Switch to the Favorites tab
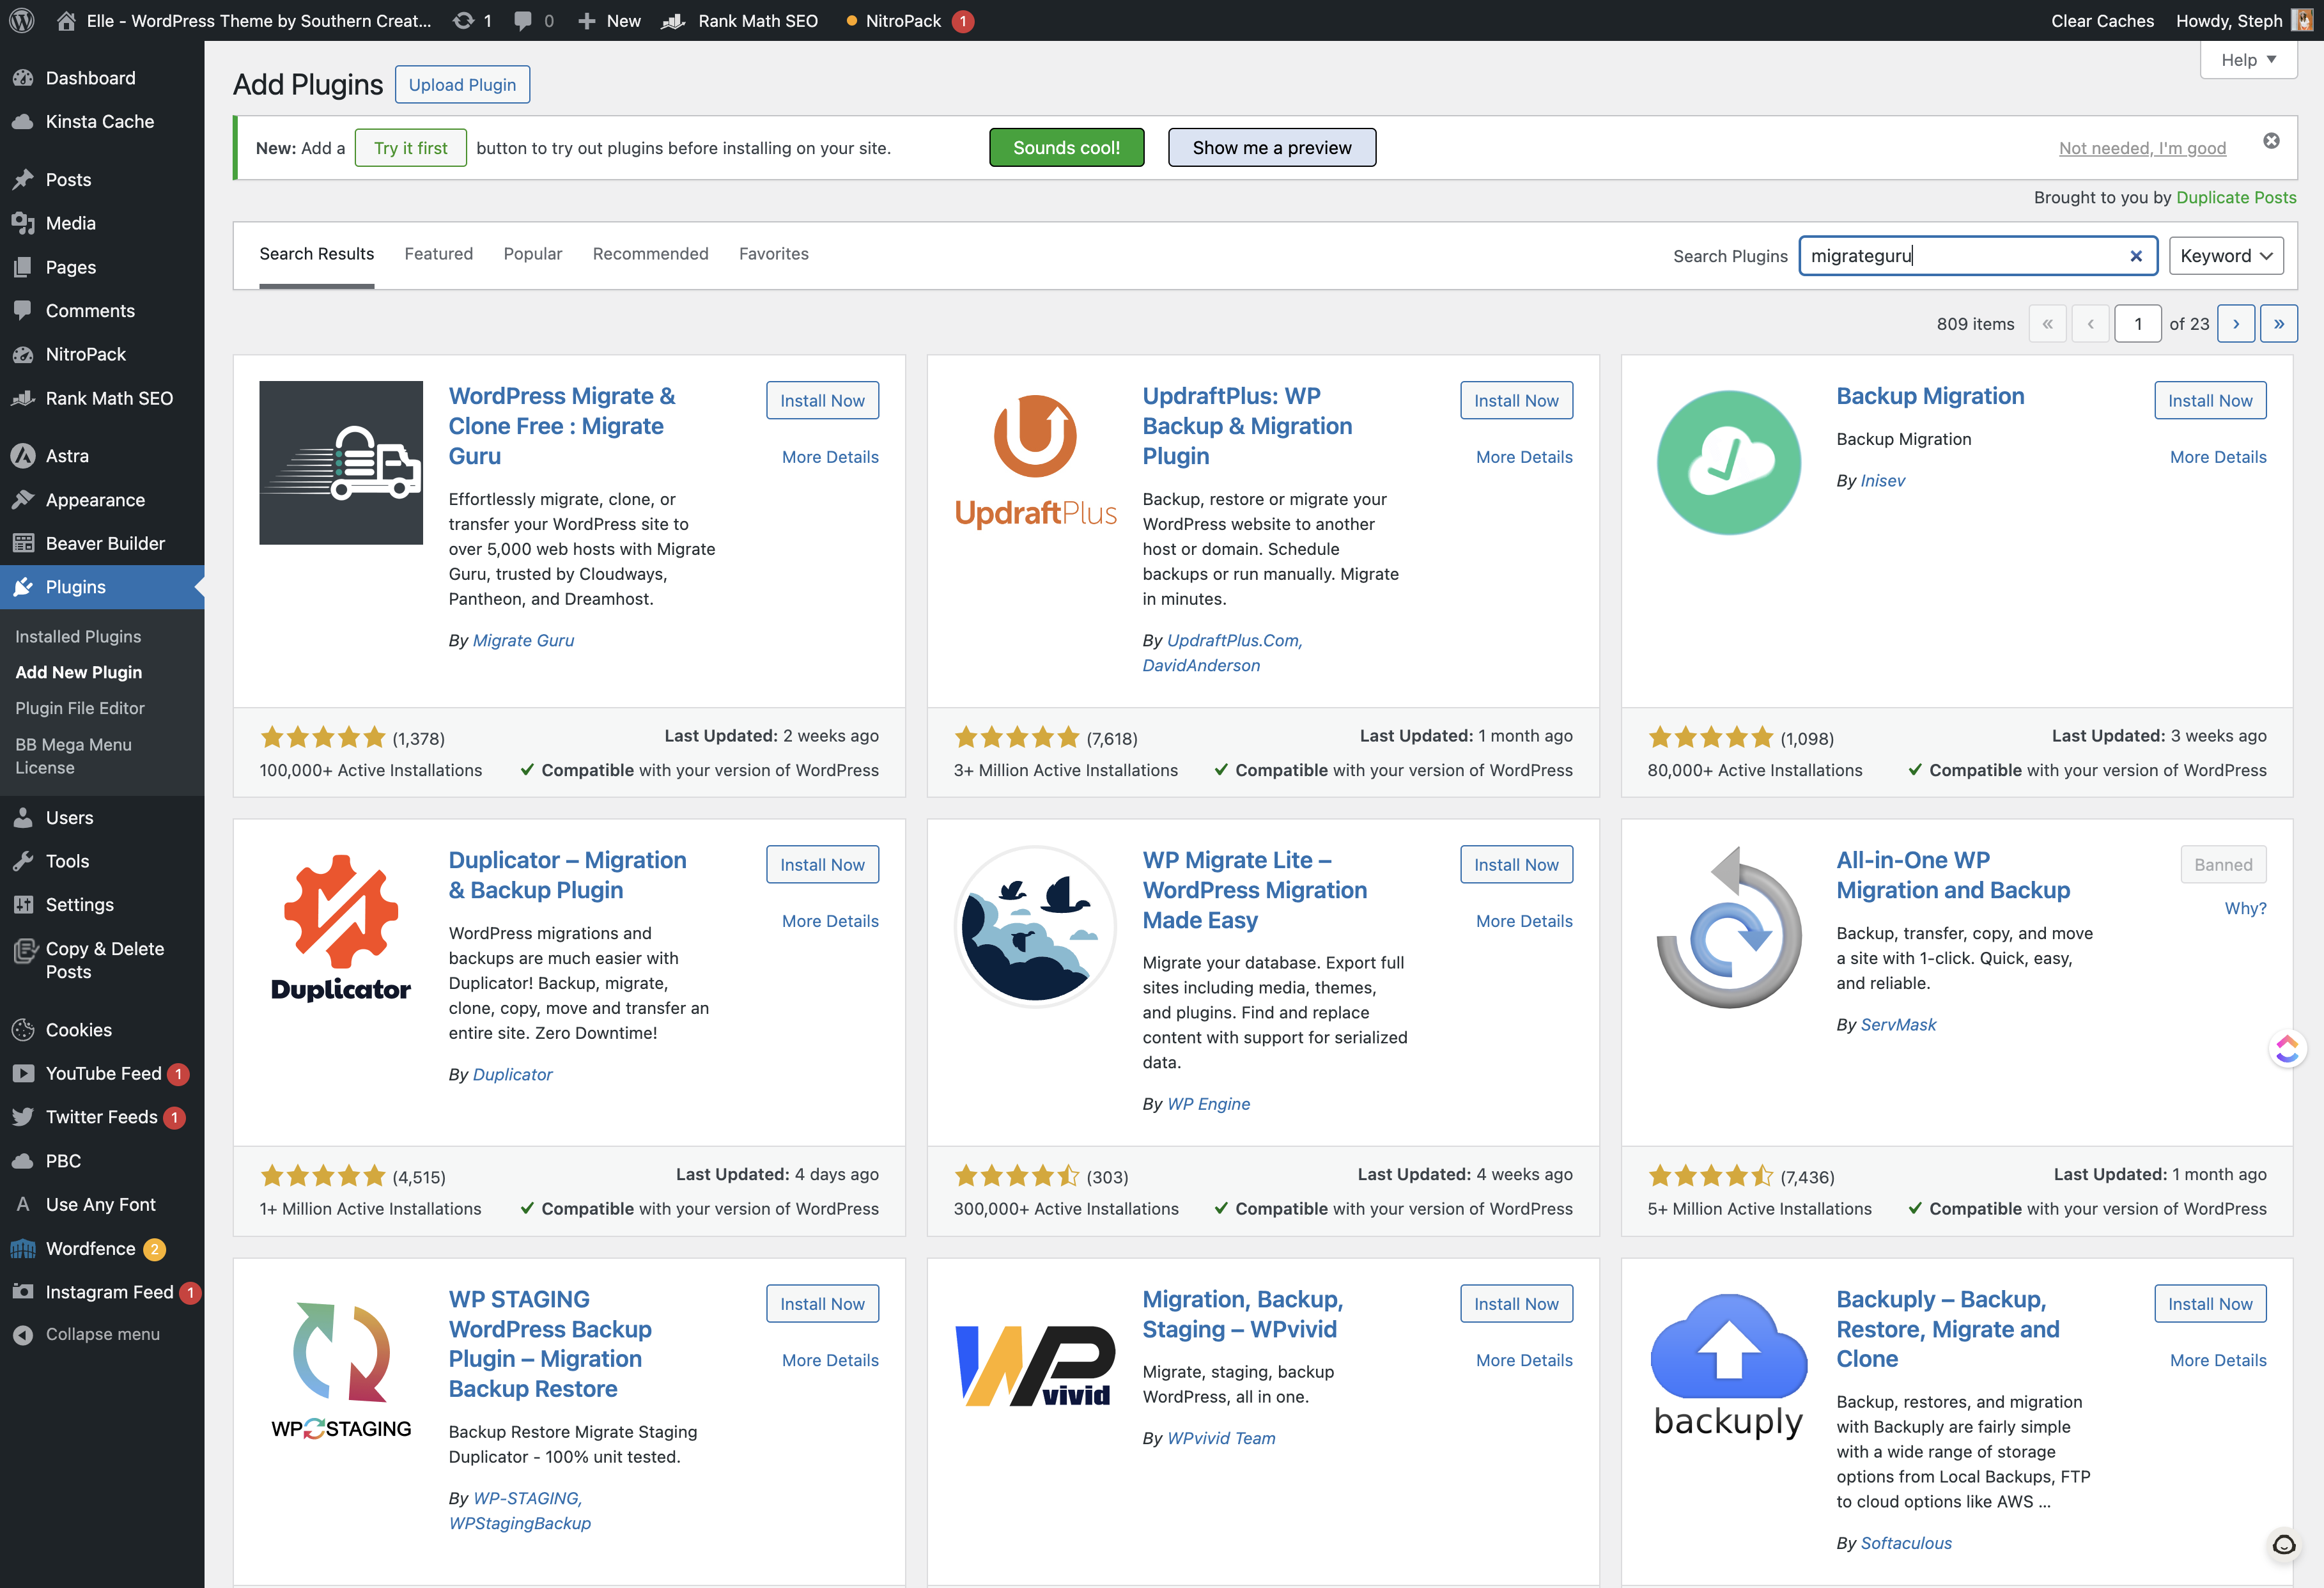The image size is (2324, 1588). point(773,254)
